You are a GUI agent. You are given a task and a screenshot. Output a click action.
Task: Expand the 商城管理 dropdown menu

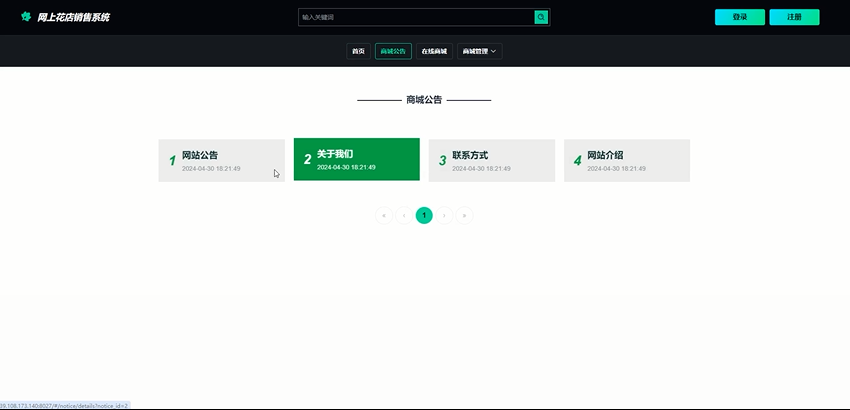(x=479, y=52)
